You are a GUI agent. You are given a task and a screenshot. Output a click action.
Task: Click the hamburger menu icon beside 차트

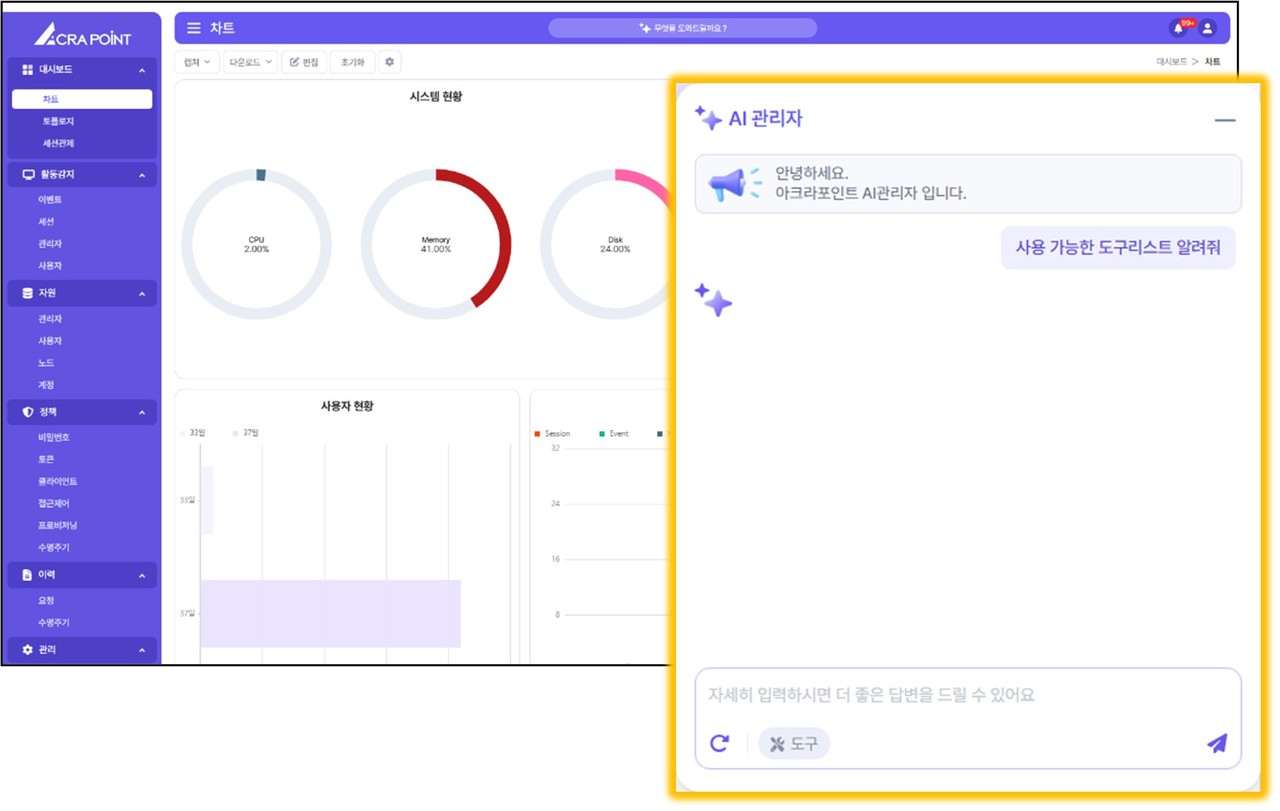coord(194,28)
